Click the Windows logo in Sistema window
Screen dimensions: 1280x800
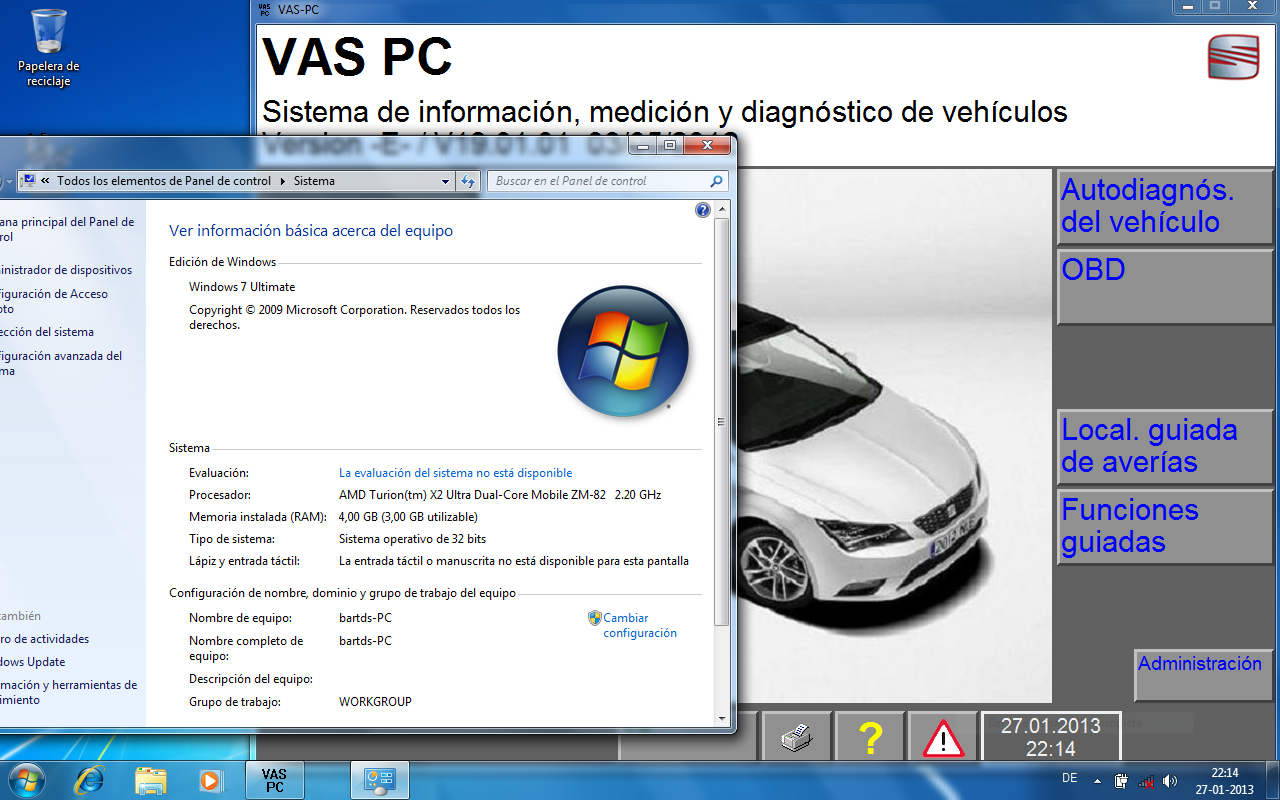[x=623, y=351]
